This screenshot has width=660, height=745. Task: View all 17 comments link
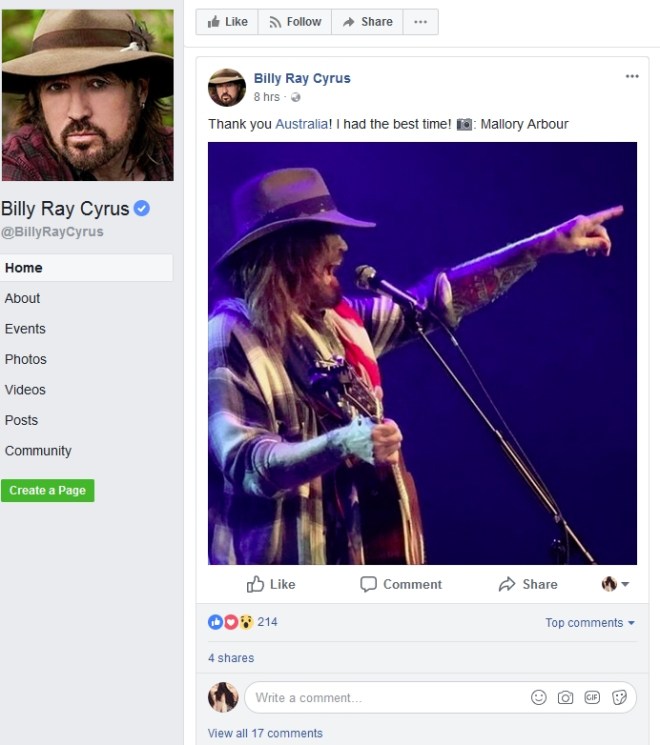tap(265, 733)
